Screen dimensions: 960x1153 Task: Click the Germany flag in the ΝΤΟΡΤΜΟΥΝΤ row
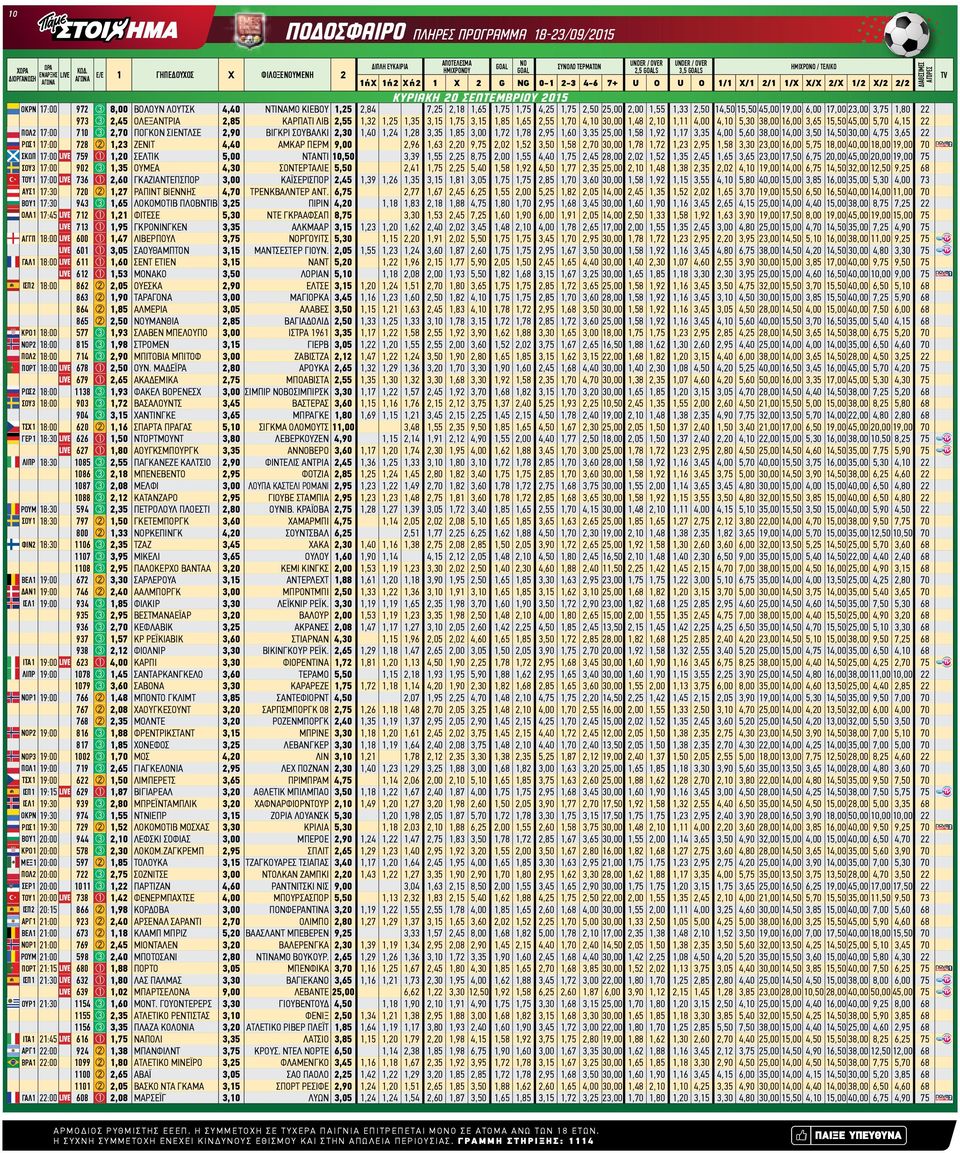point(12,438)
